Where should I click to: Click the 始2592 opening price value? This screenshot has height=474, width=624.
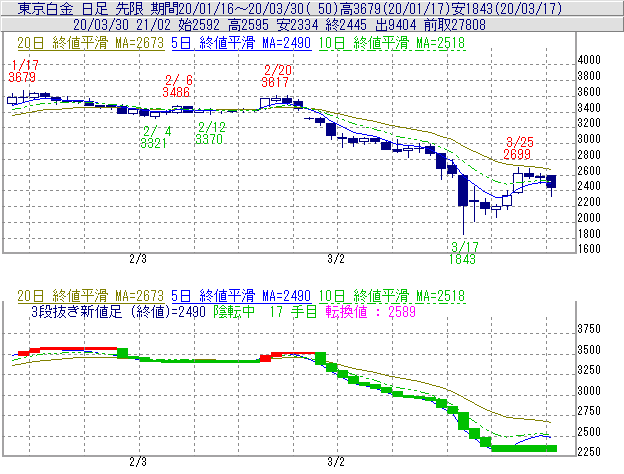pyautogui.click(x=199, y=25)
